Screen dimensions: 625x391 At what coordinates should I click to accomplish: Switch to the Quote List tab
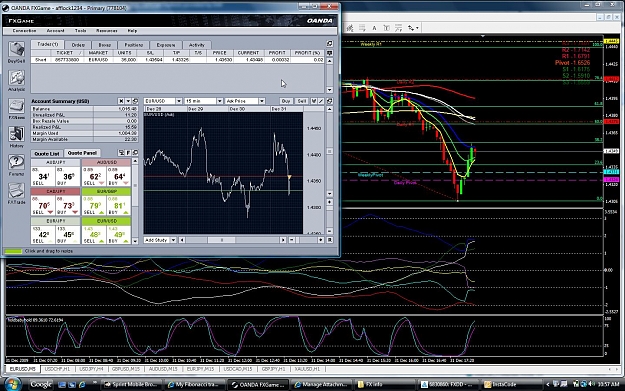[47, 153]
